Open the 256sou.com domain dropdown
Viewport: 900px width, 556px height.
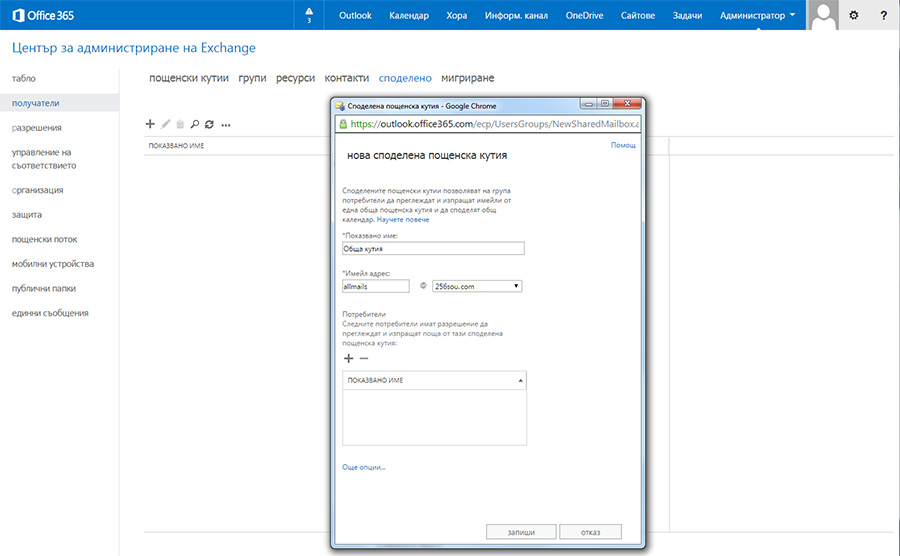click(x=477, y=286)
